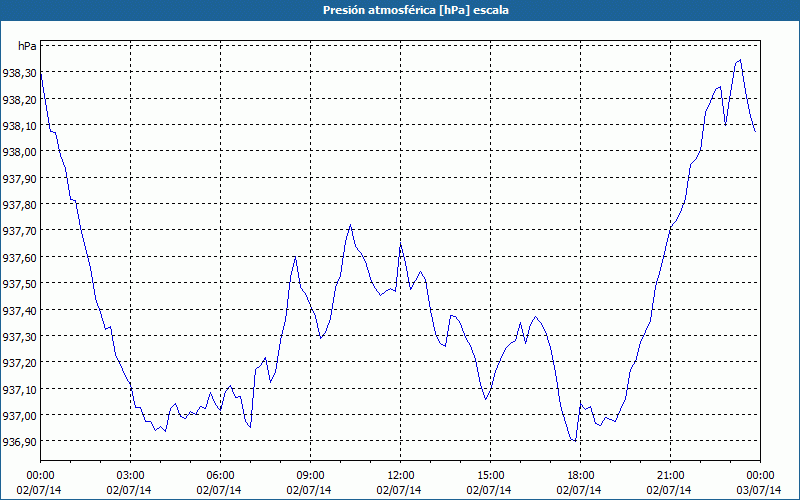This screenshot has width=800, height=500.
Task: Select the 938,20 y-axis label
Action: point(19,99)
